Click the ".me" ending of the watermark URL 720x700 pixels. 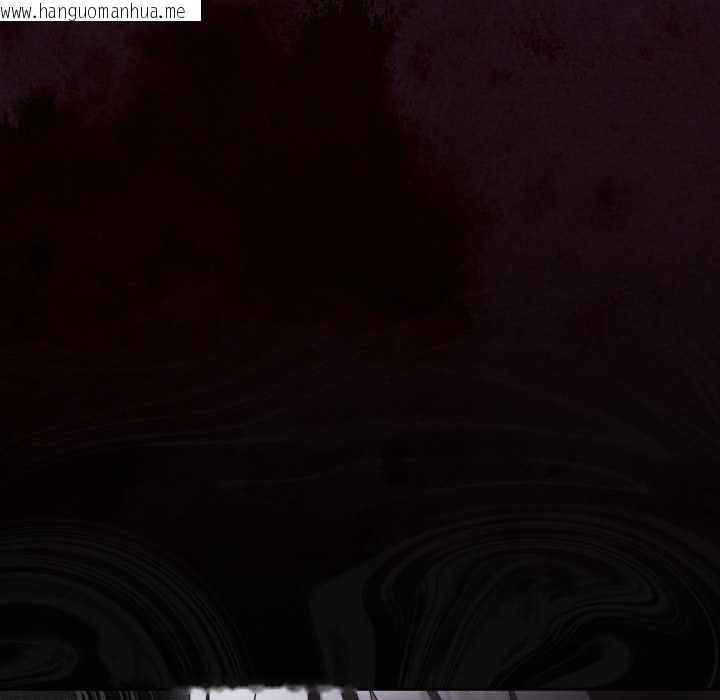172,11
